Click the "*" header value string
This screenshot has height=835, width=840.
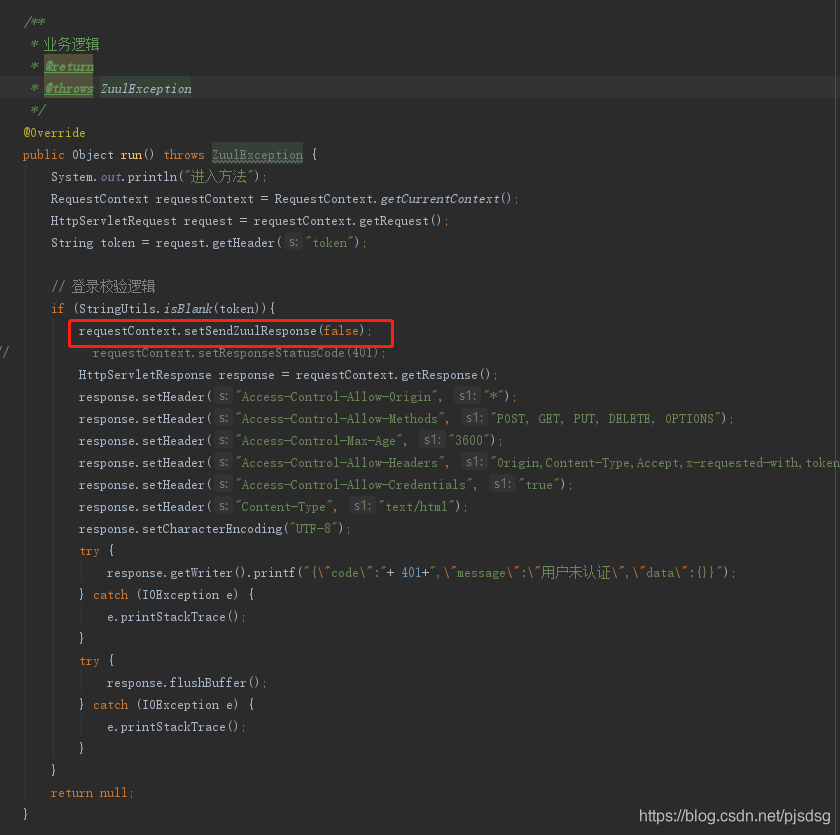(x=493, y=397)
